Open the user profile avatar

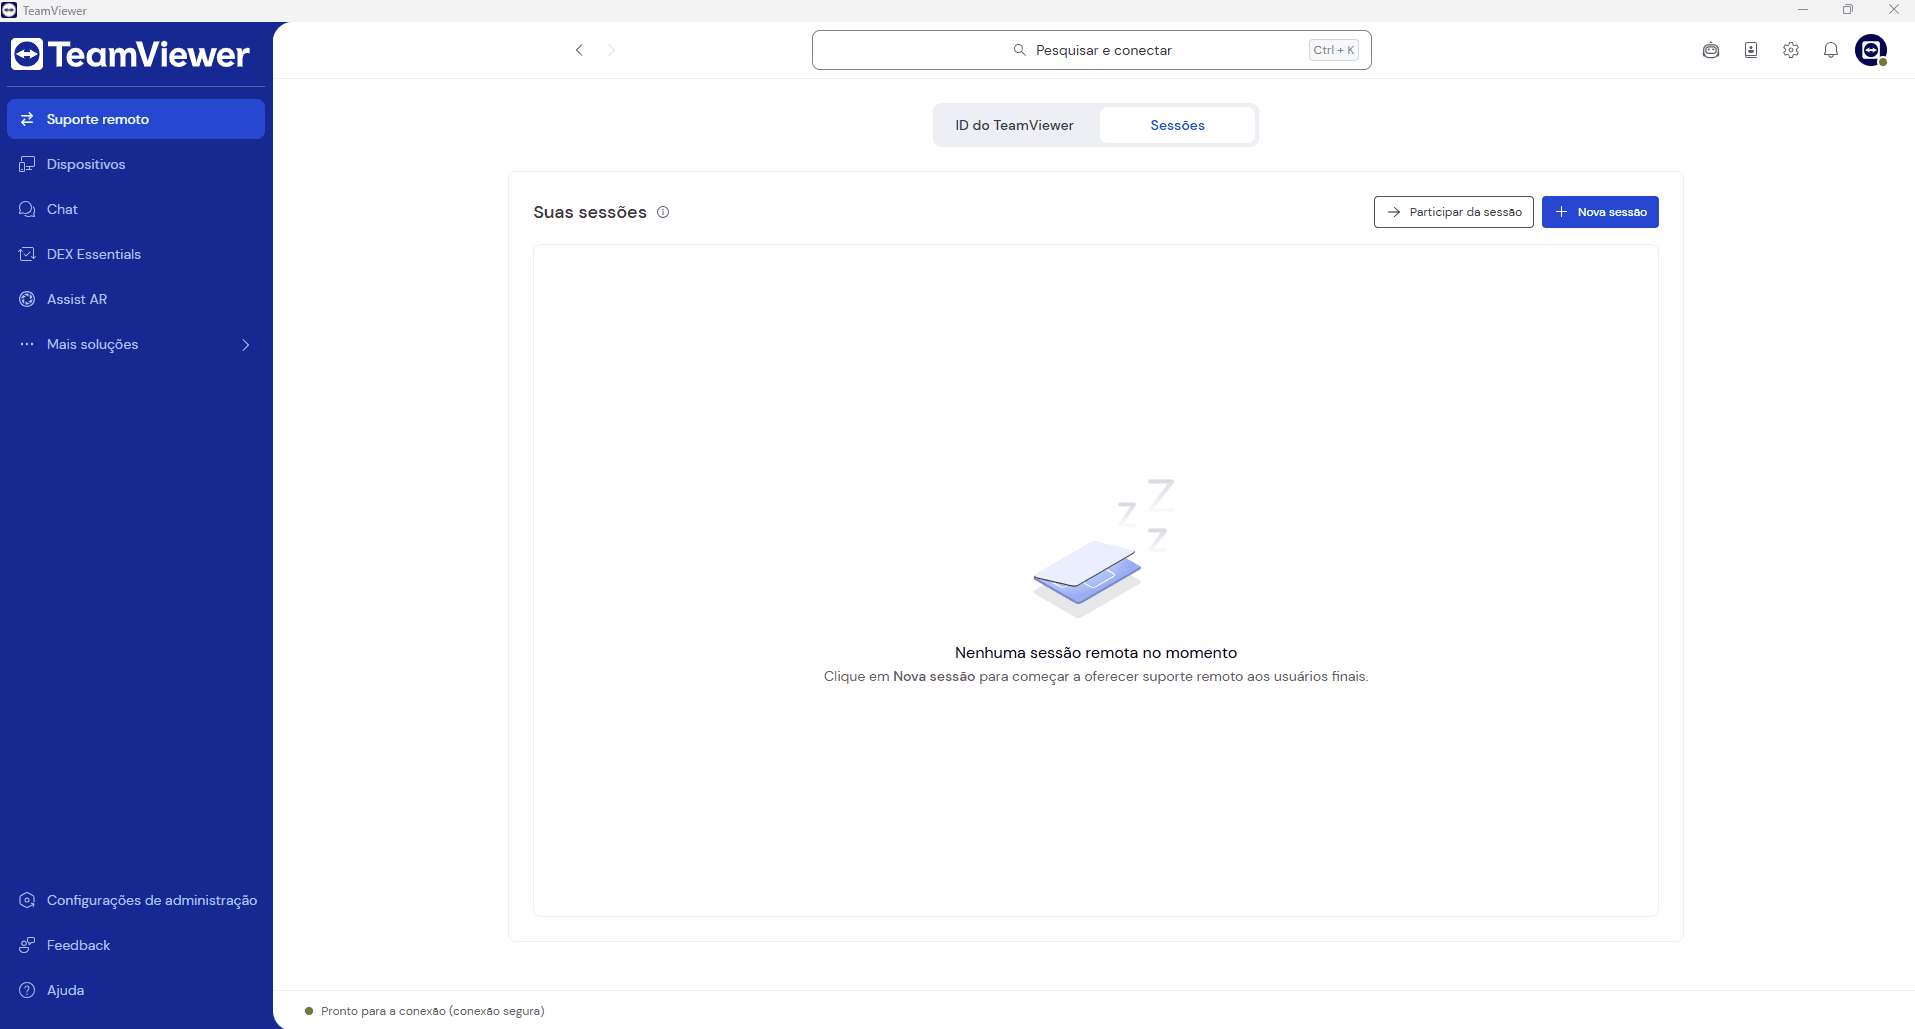click(1871, 50)
